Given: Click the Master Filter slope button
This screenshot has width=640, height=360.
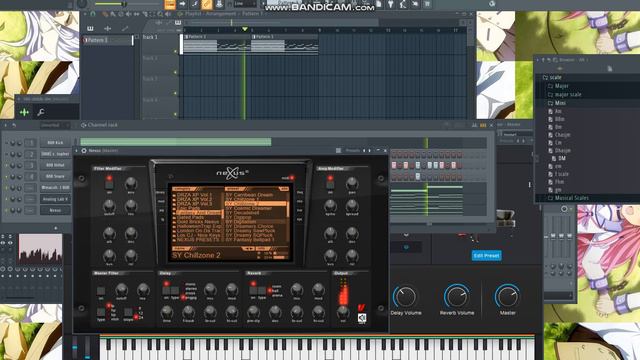Looking at the screenshot, I should tap(128, 312).
